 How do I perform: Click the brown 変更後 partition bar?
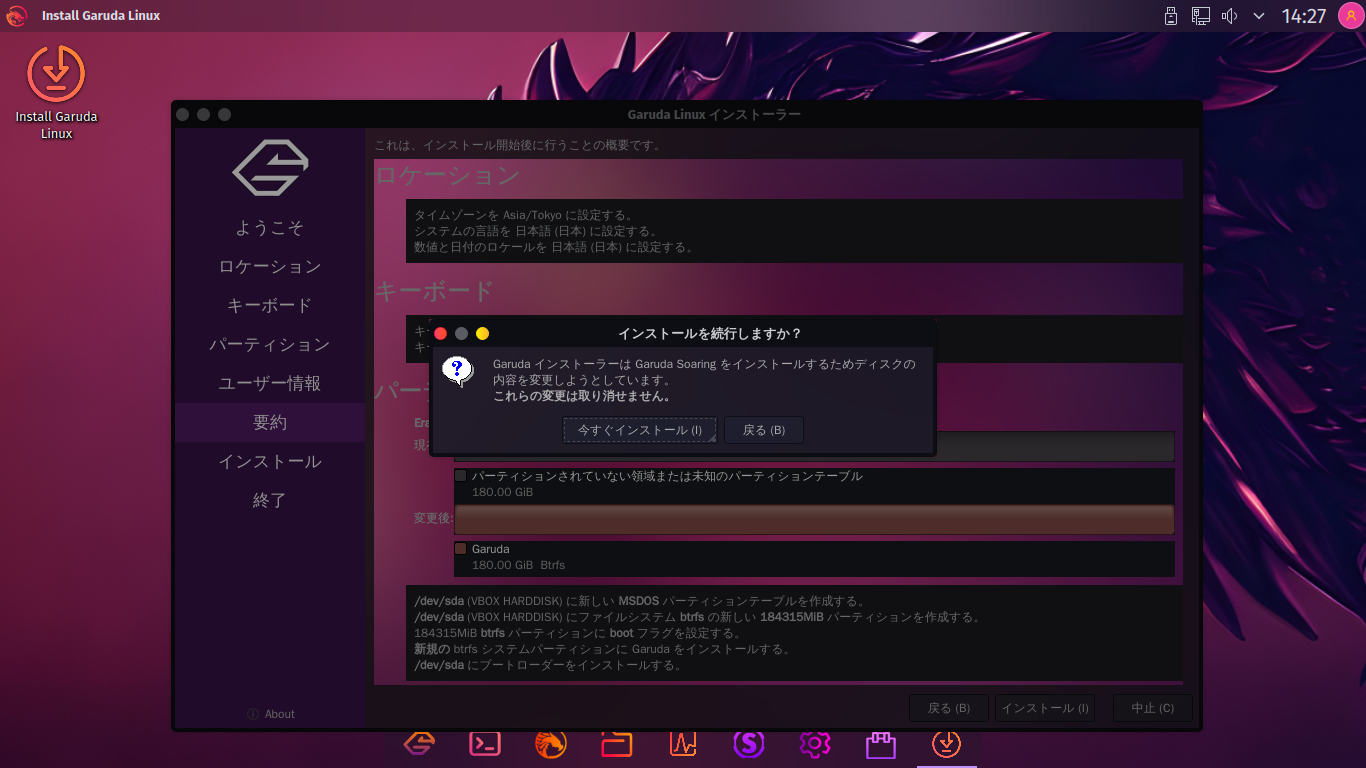(x=814, y=519)
